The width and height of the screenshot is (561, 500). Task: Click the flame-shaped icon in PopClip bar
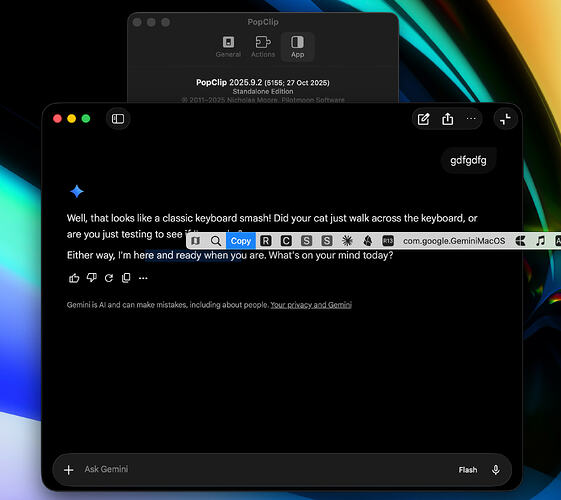coord(367,241)
